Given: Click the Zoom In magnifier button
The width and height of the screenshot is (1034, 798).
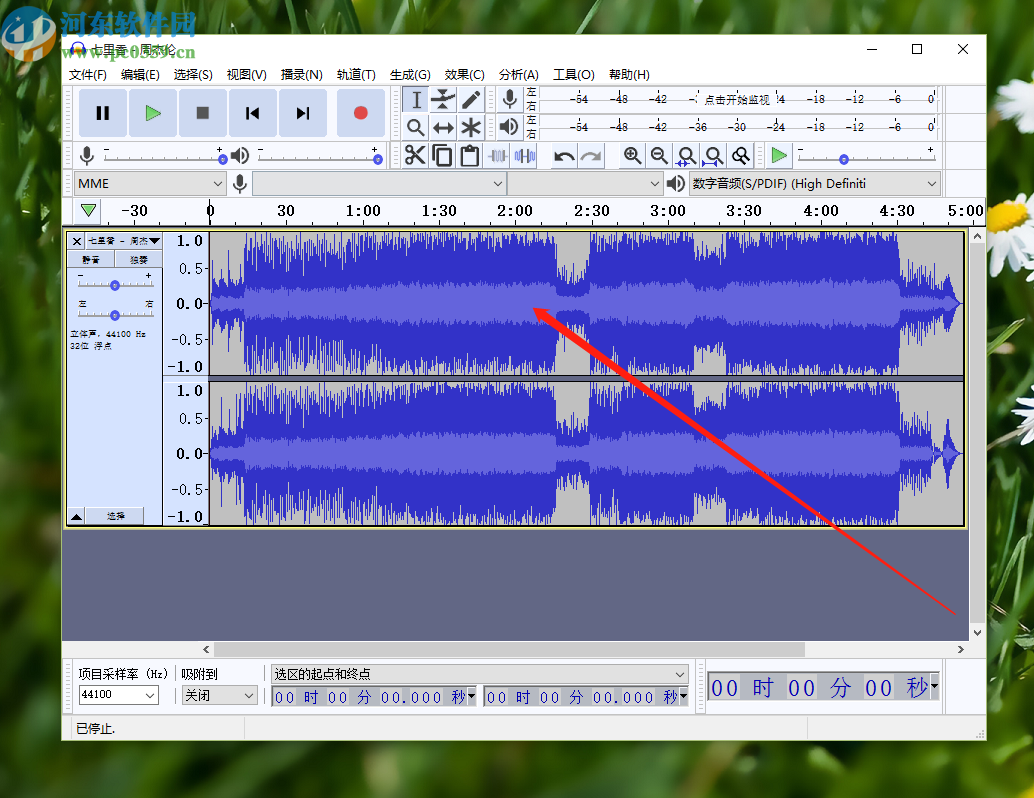Looking at the screenshot, I should (632, 156).
